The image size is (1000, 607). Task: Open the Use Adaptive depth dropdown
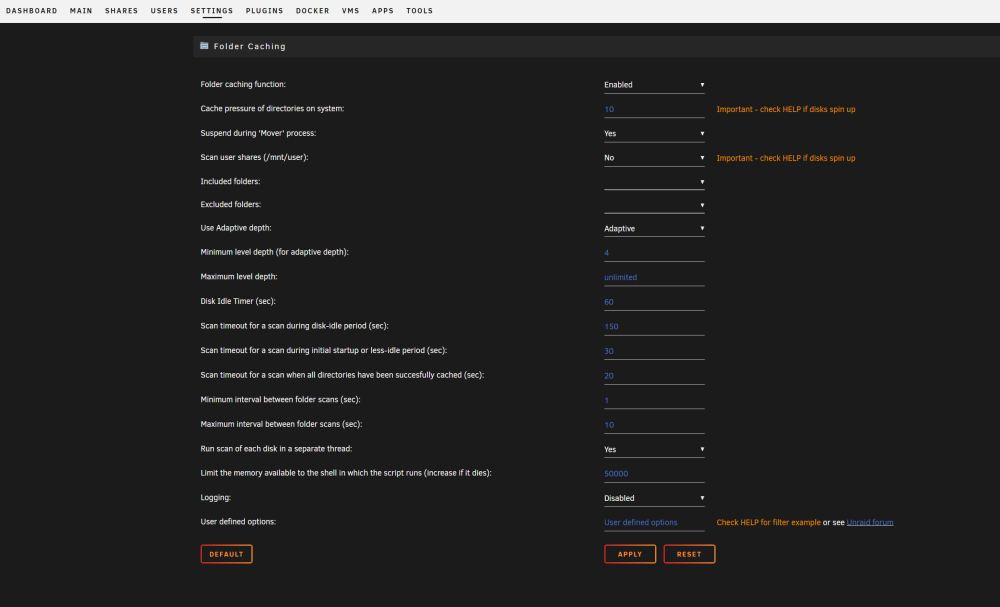point(654,228)
